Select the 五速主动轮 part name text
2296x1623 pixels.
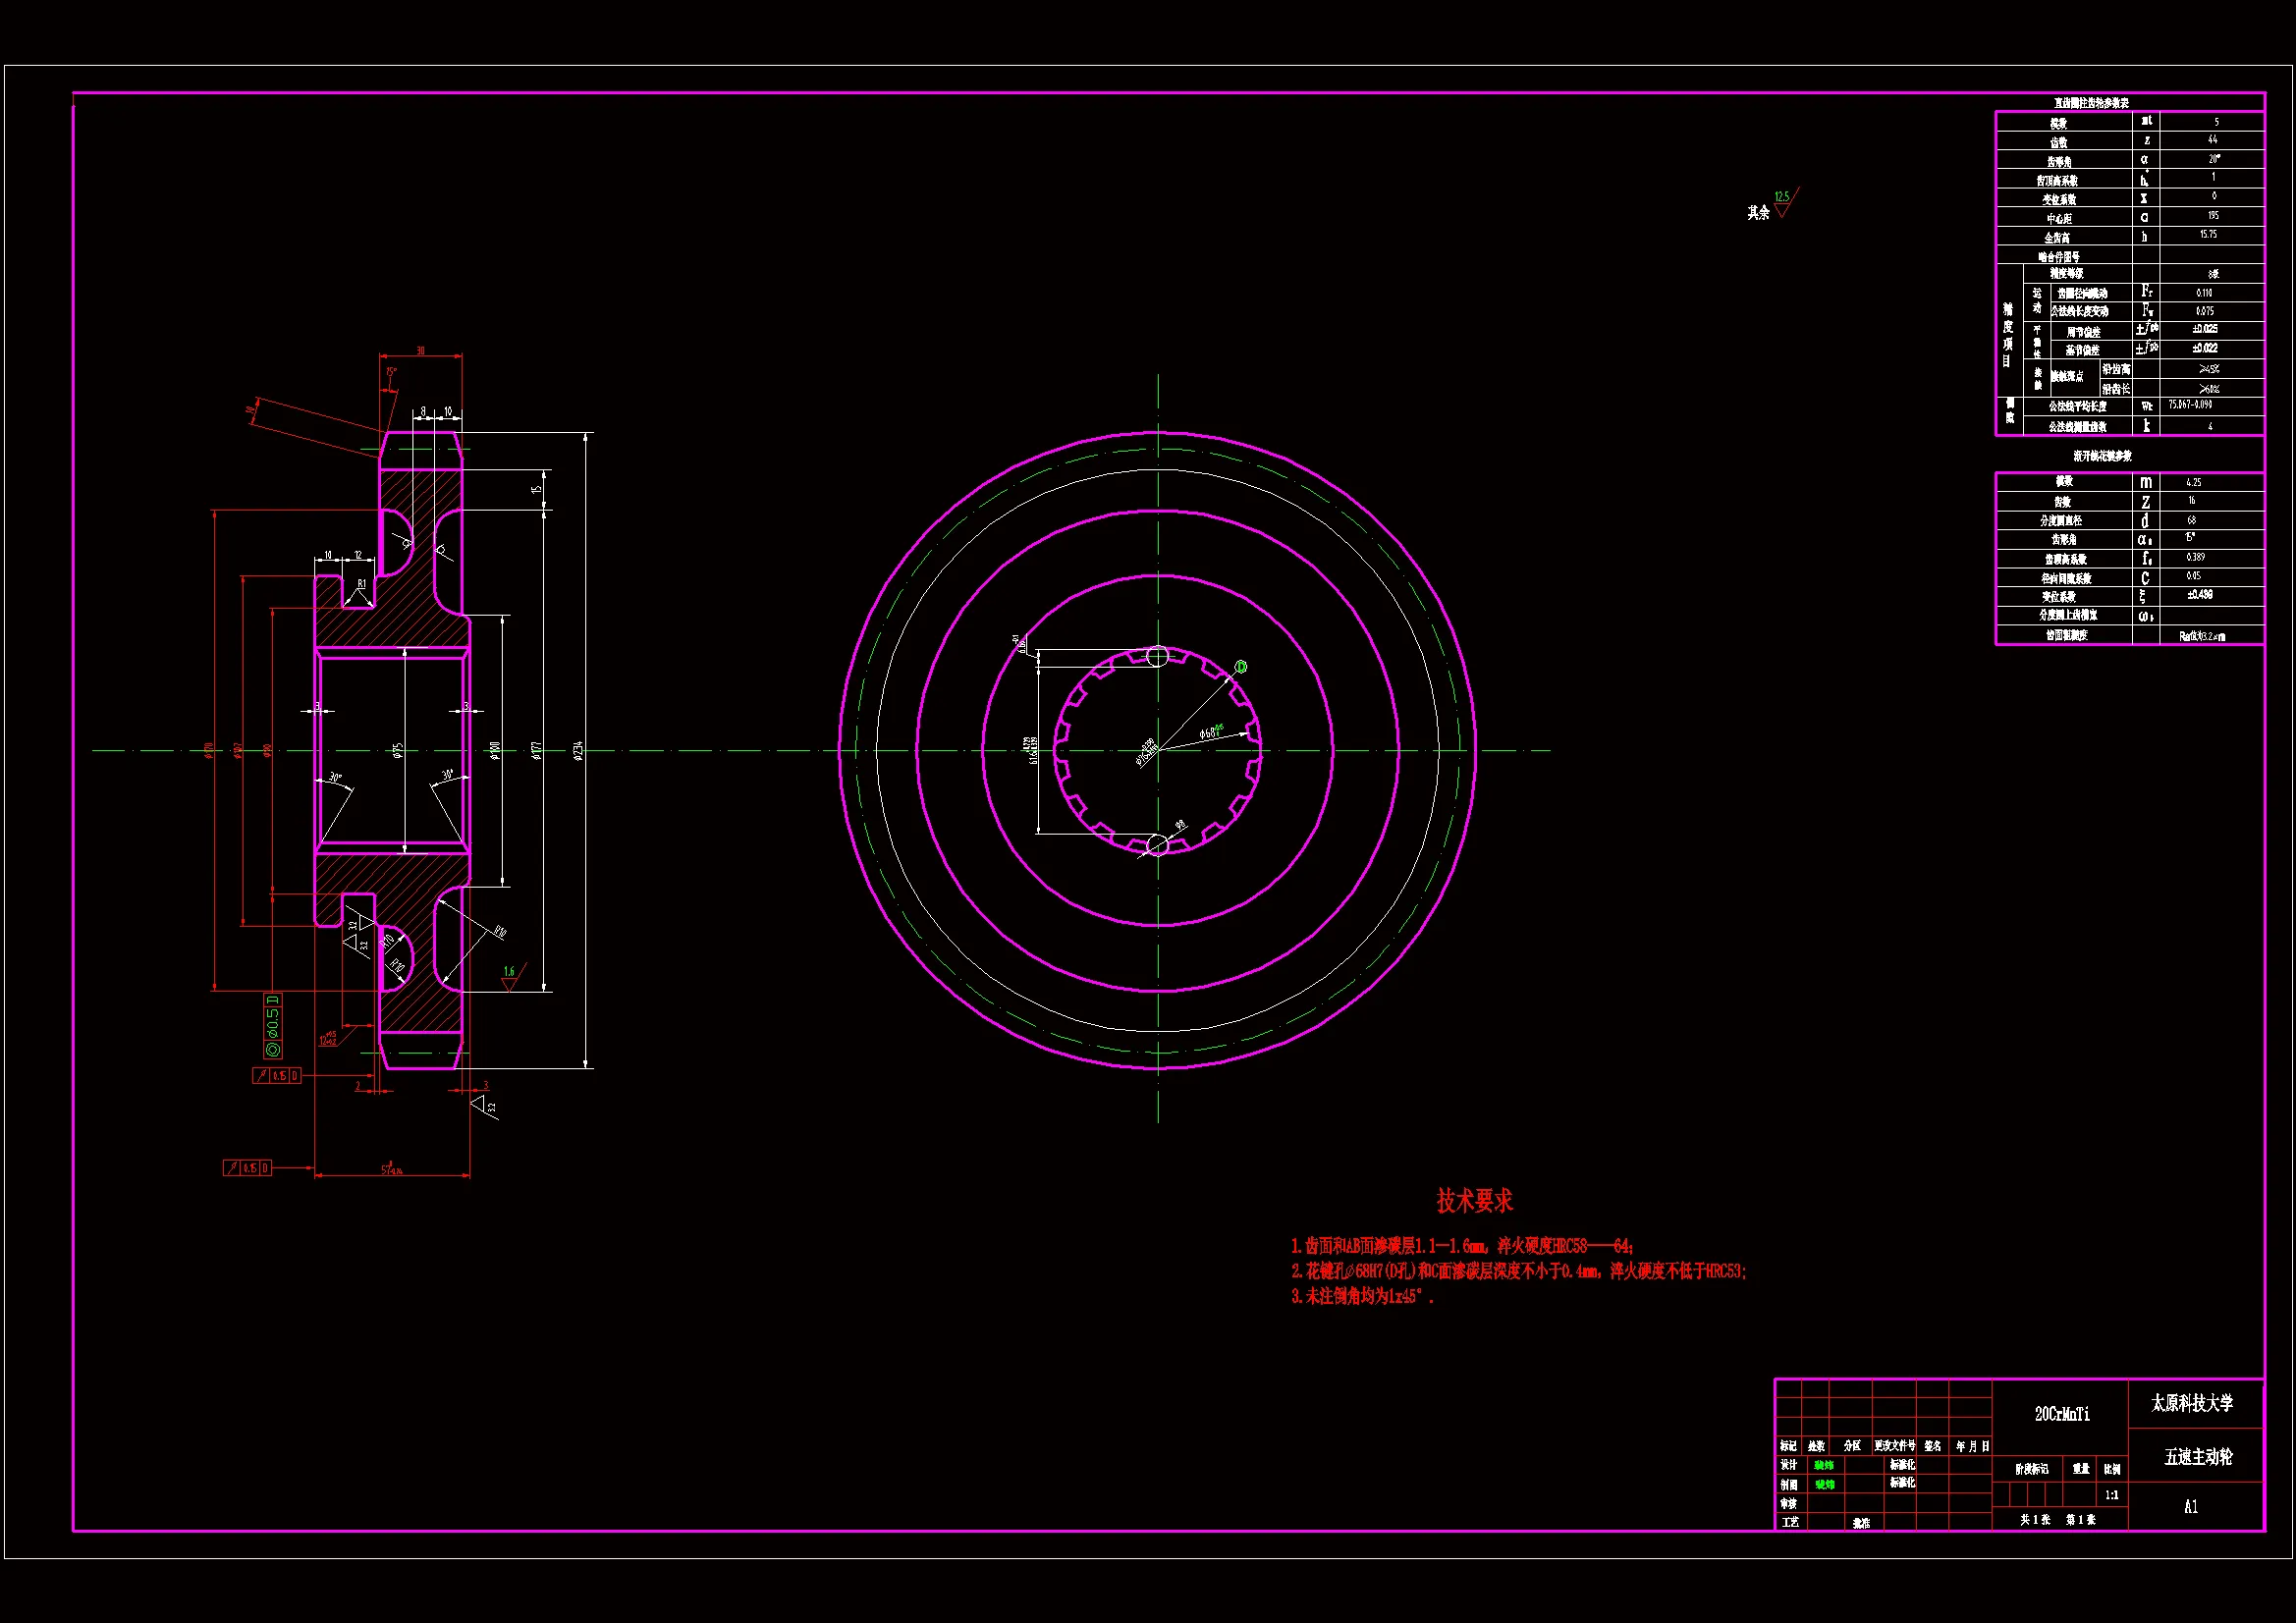[x=2197, y=1457]
